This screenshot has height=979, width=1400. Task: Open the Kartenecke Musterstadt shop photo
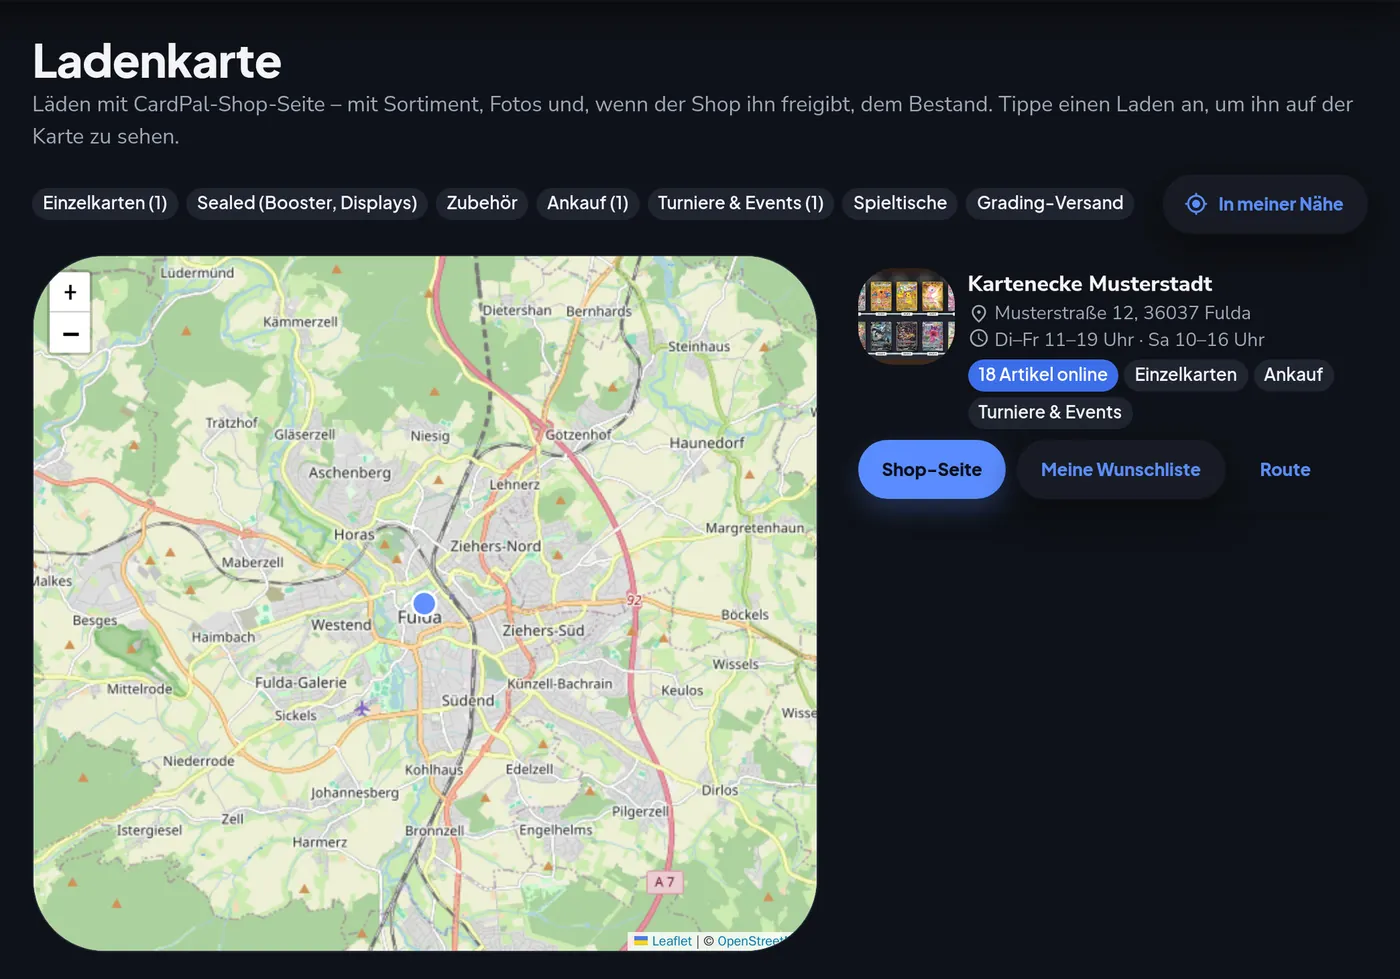(x=906, y=316)
